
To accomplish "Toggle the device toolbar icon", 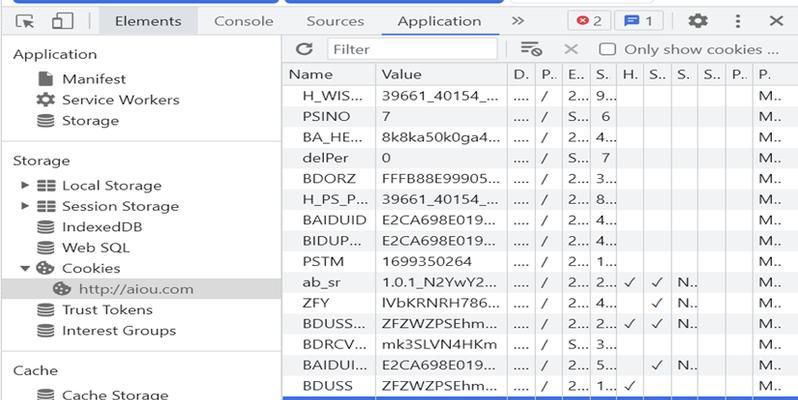I will point(63,21).
